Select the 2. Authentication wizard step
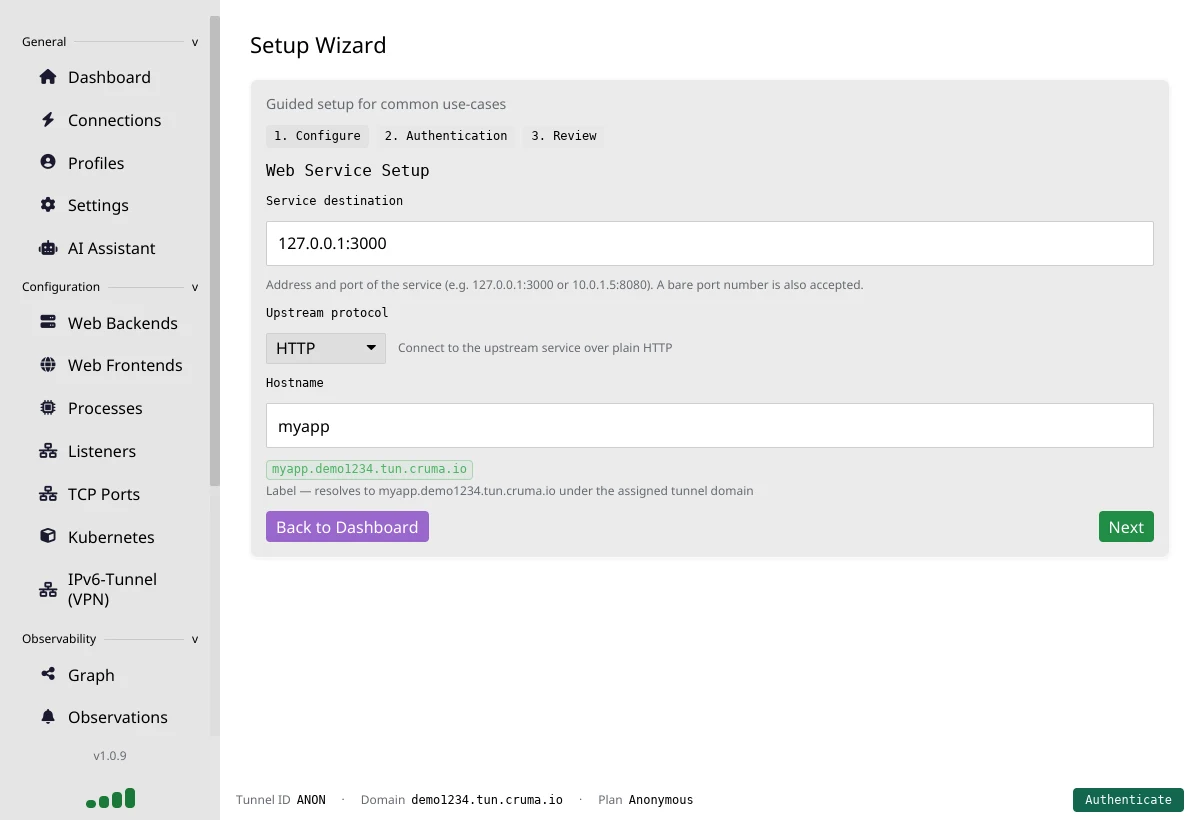Viewport: 1200px width, 820px height. pyautogui.click(x=445, y=136)
